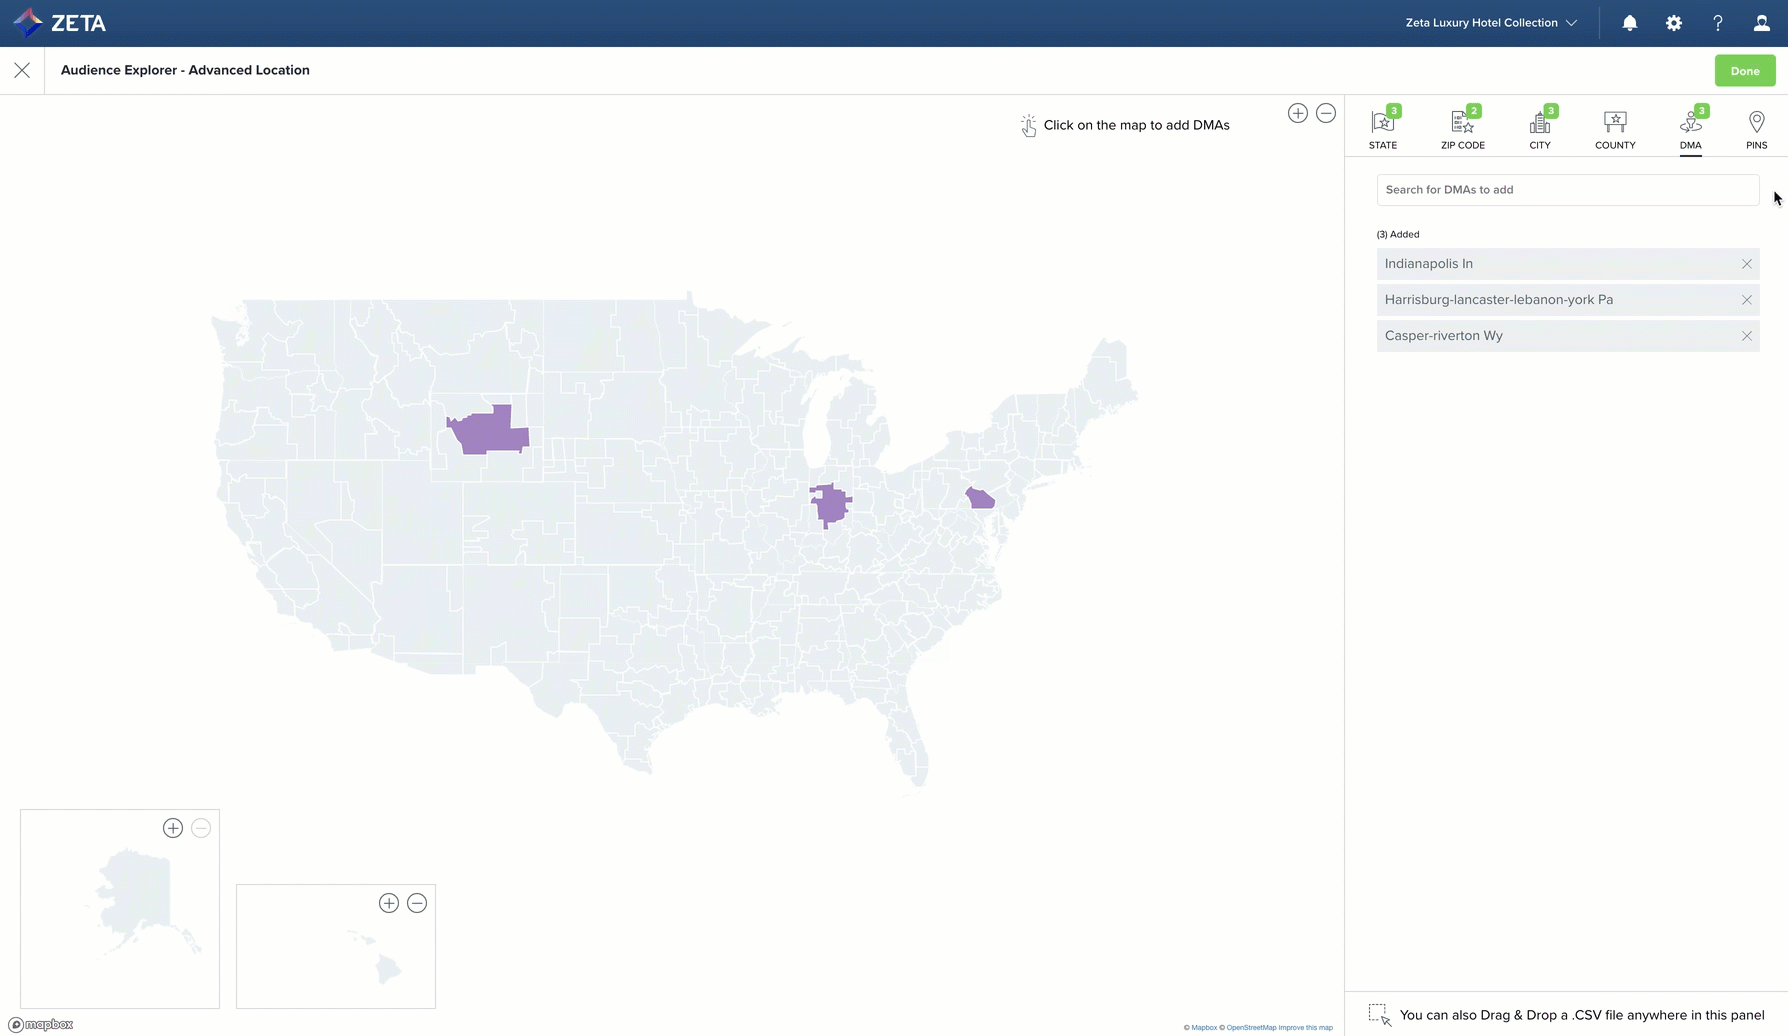Open the notifications bell

(1630, 23)
